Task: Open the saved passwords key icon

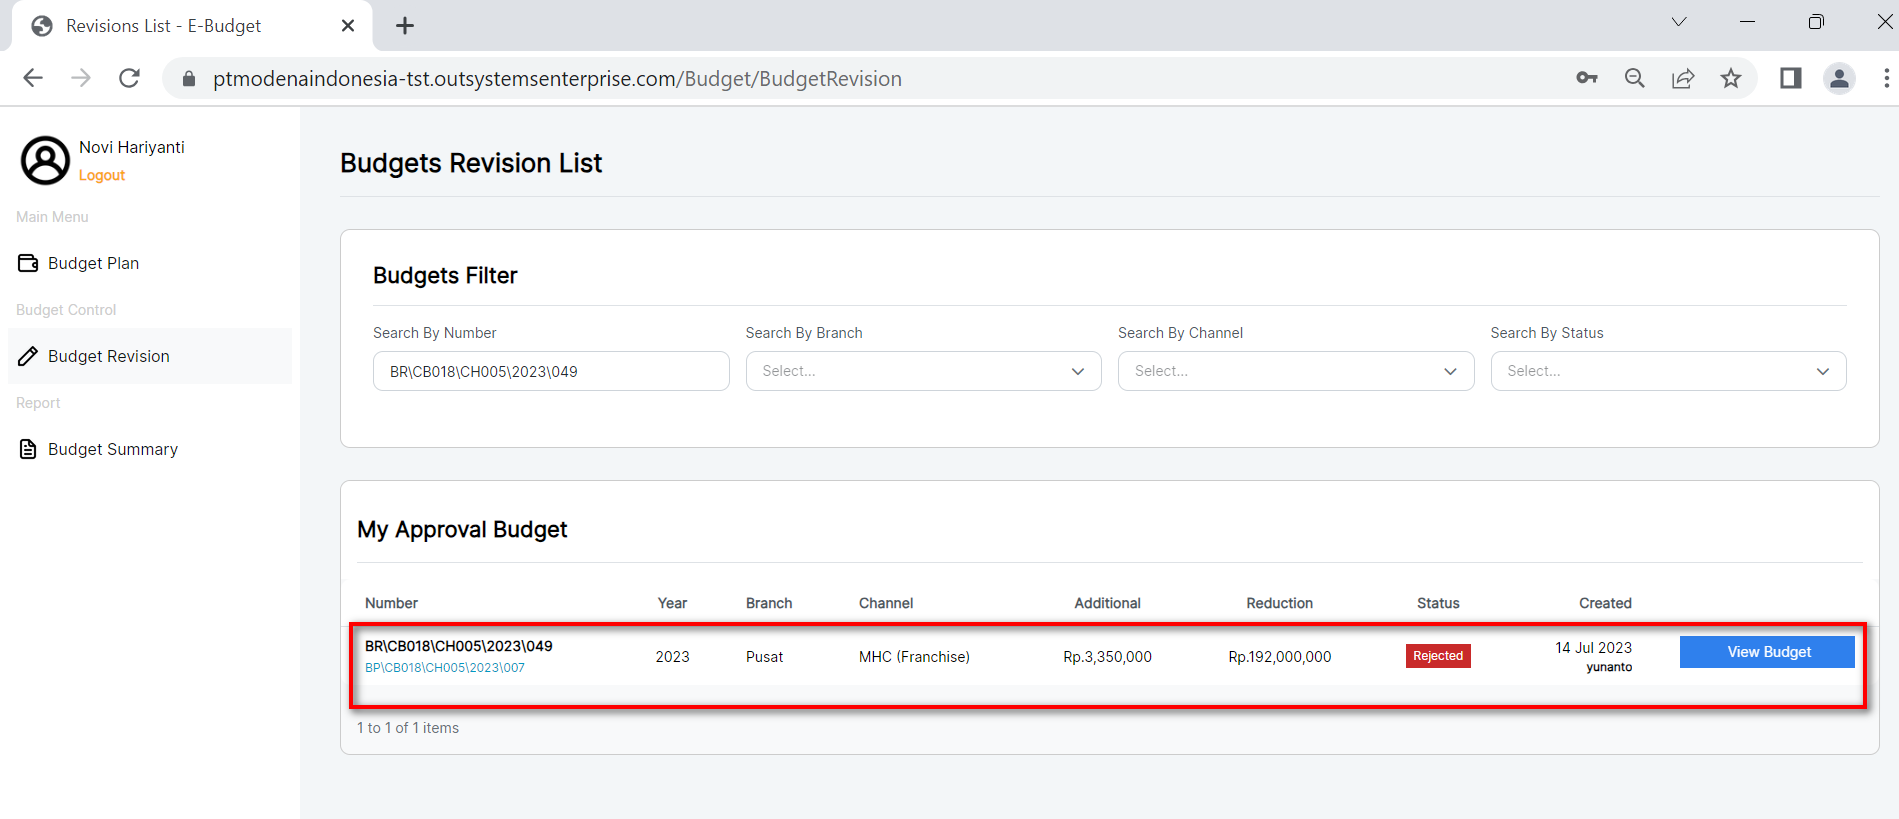Action: pyautogui.click(x=1587, y=78)
